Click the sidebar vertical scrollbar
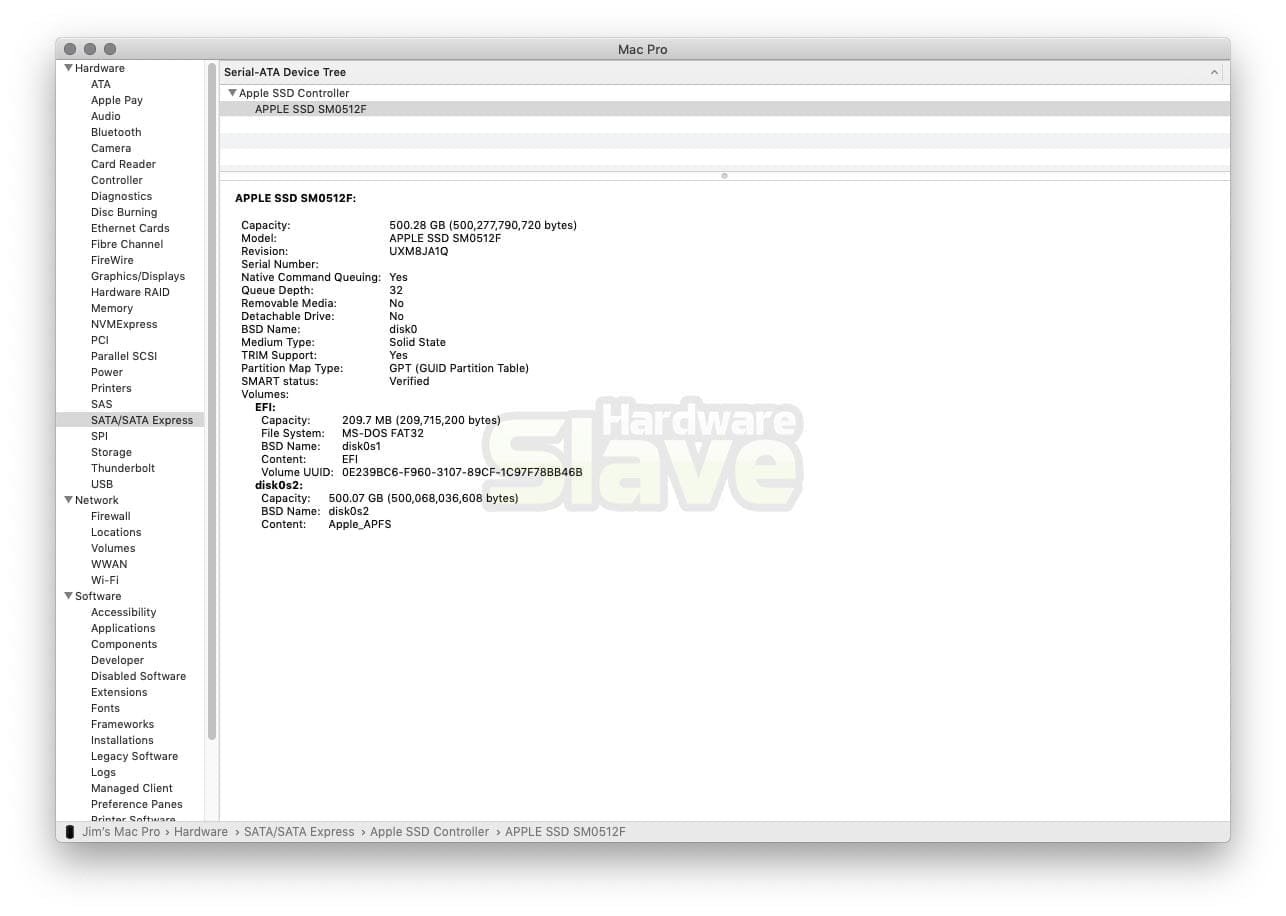Viewport: 1286px width, 916px height. 212,402
